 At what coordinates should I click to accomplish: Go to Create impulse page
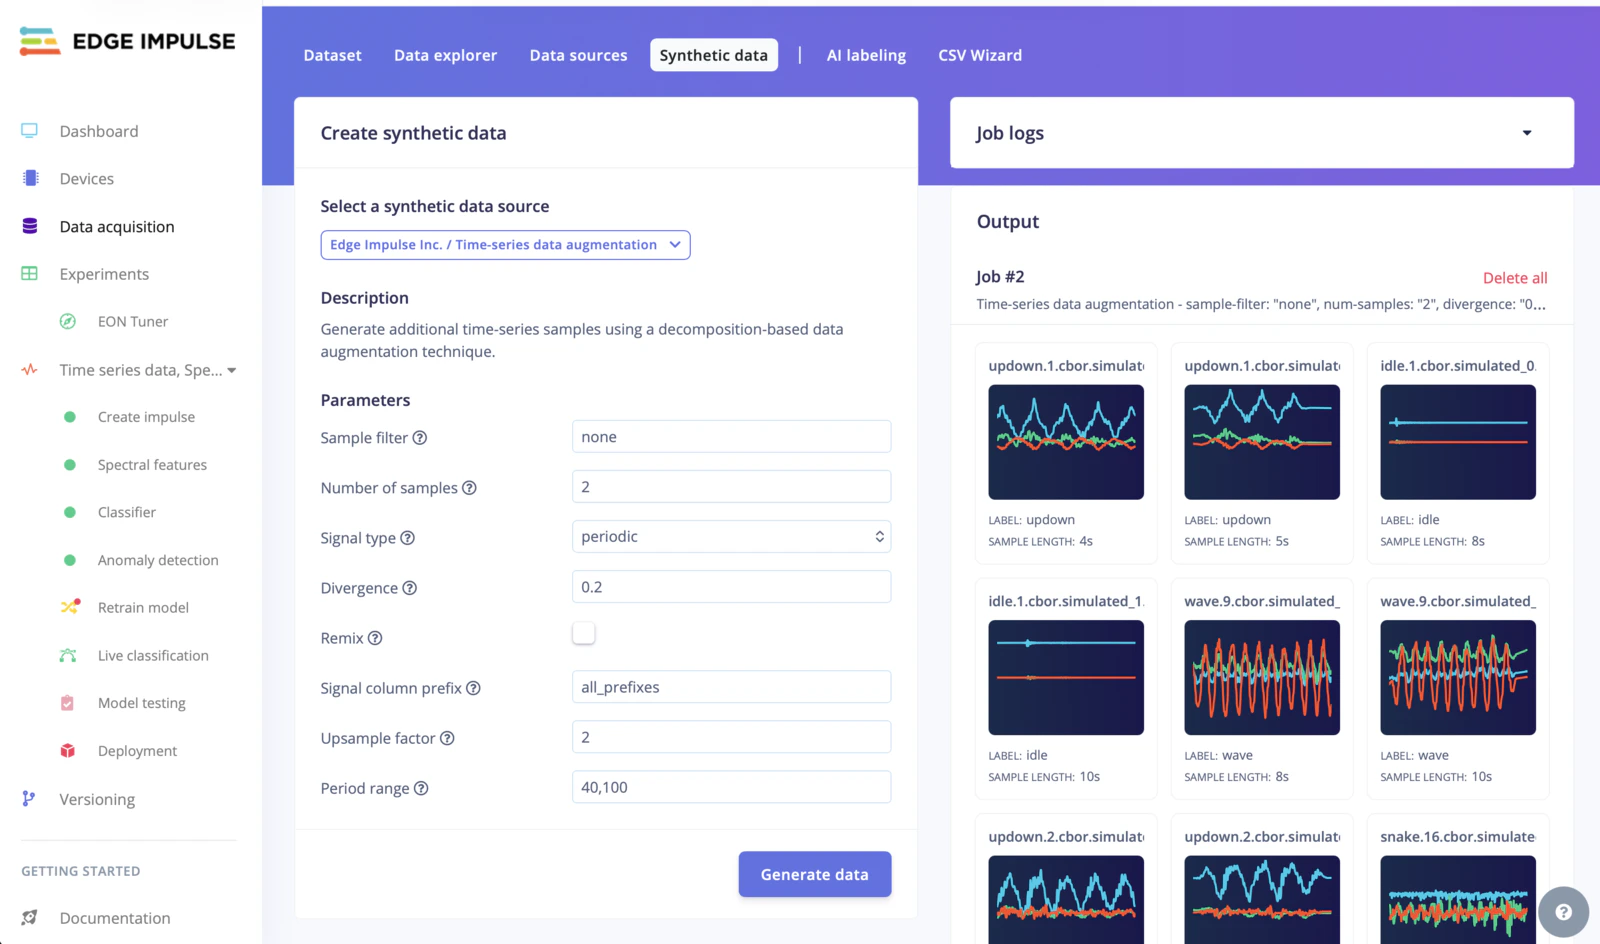pos(147,417)
